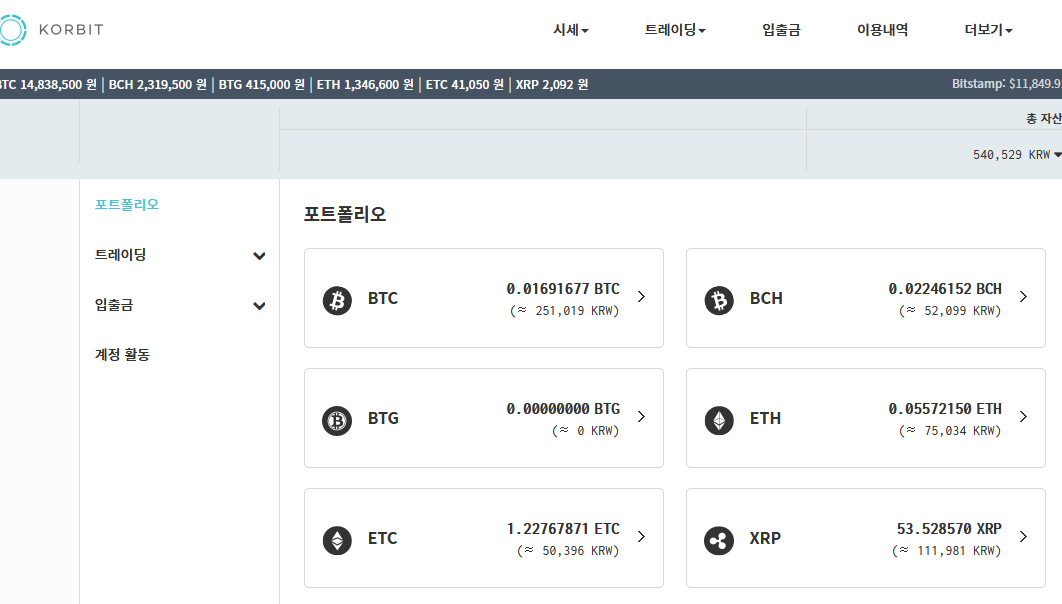1062x604 pixels.
Task: Click the Bitstamp price in ticker
Action: click(x=1006, y=84)
